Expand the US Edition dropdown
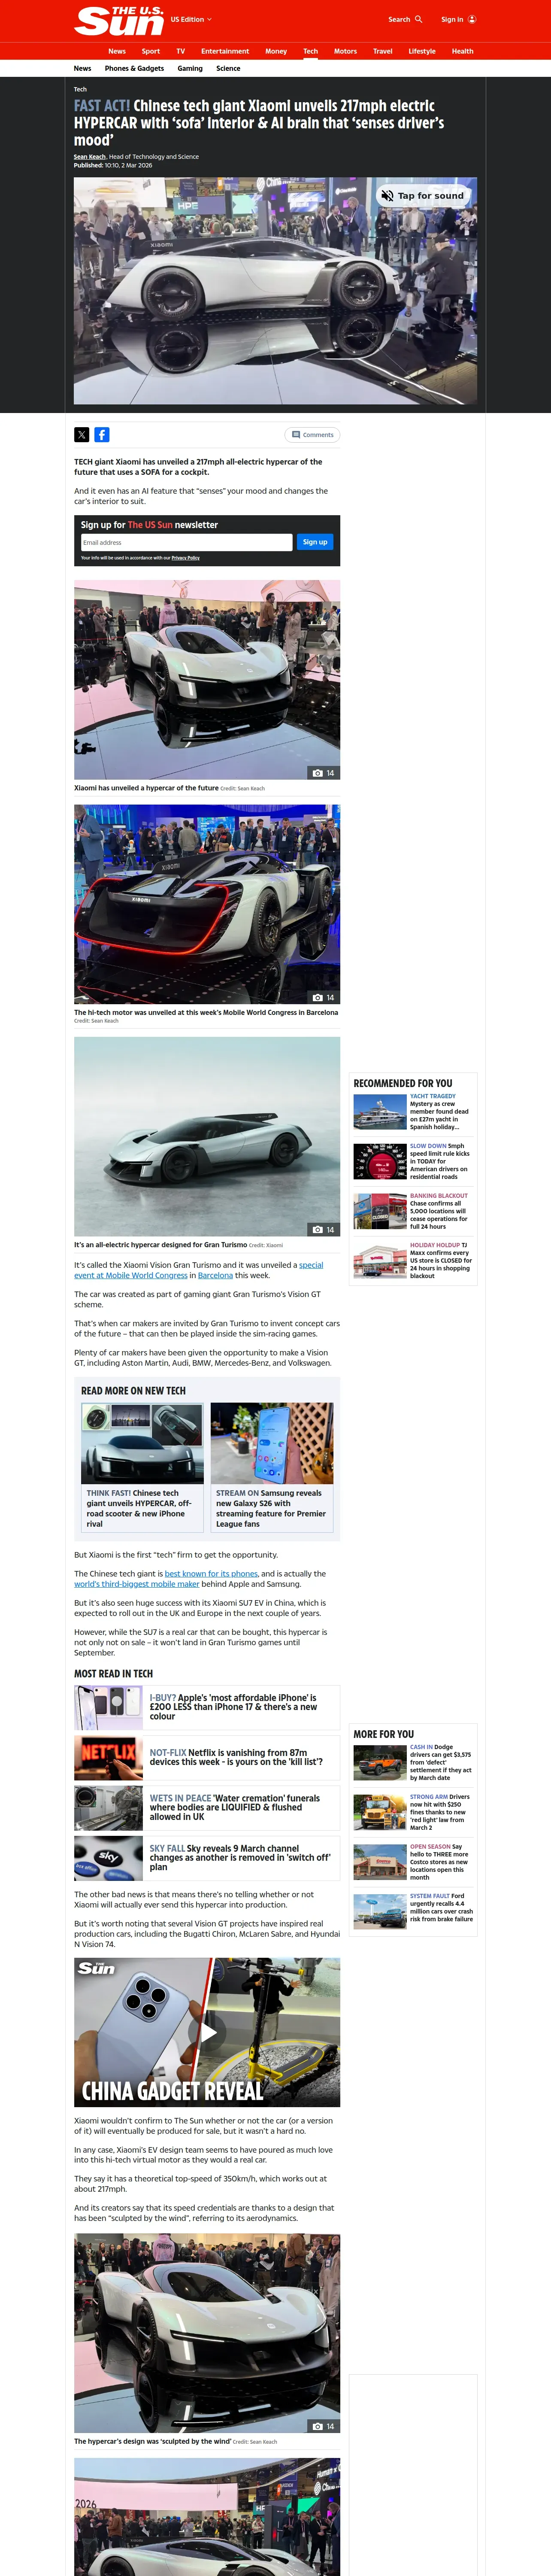The image size is (551, 2576). click(191, 19)
